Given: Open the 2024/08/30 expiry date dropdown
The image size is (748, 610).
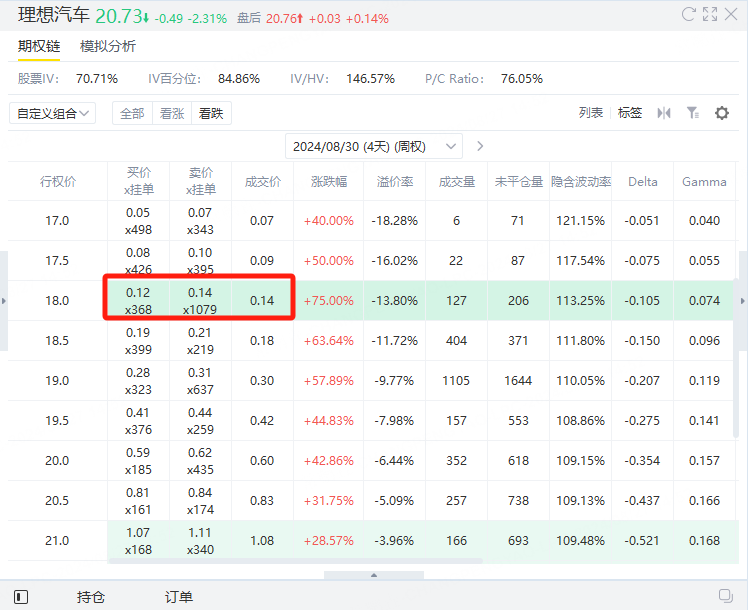Looking at the screenshot, I should point(374,146).
